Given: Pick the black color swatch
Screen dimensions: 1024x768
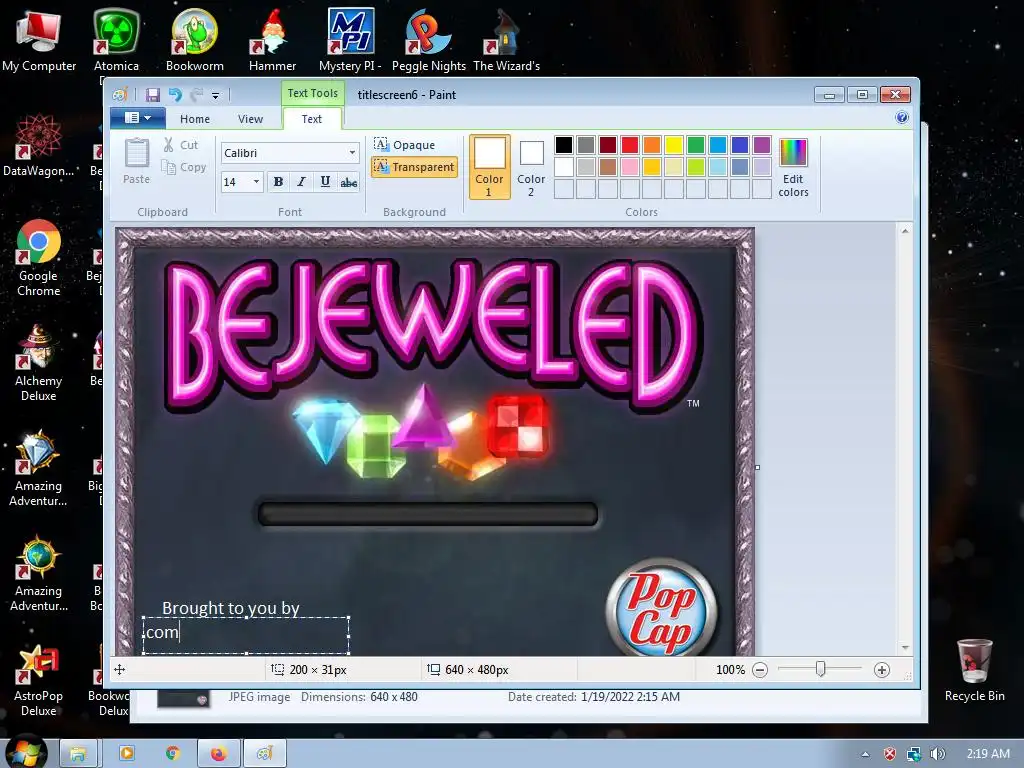Looking at the screenshot, I should 564,144.
